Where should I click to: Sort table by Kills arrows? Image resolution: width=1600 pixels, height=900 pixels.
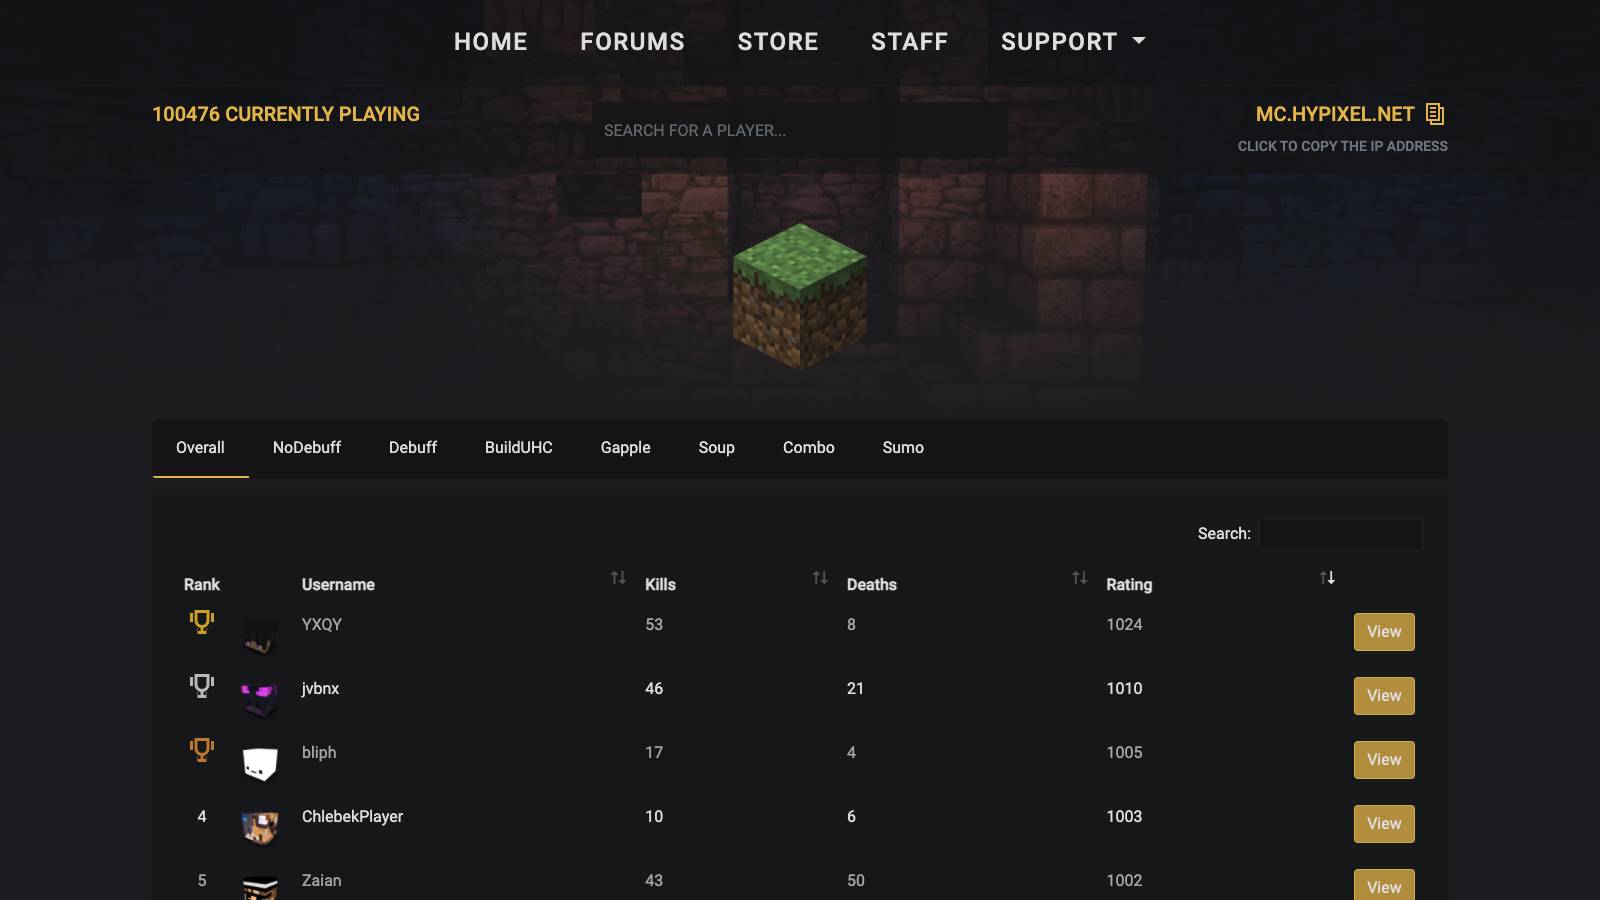[820, 578]
